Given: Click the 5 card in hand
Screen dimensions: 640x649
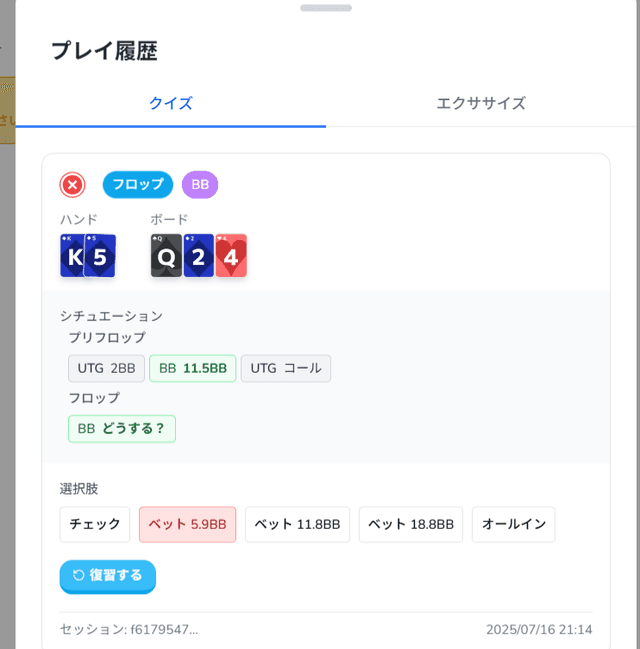Looking at the screenshot, I should [x=101, y=257].
